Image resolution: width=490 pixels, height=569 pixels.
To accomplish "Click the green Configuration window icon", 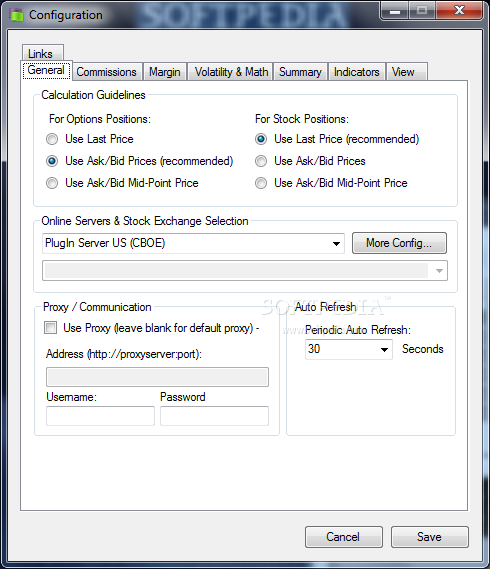I will point(16,15).
